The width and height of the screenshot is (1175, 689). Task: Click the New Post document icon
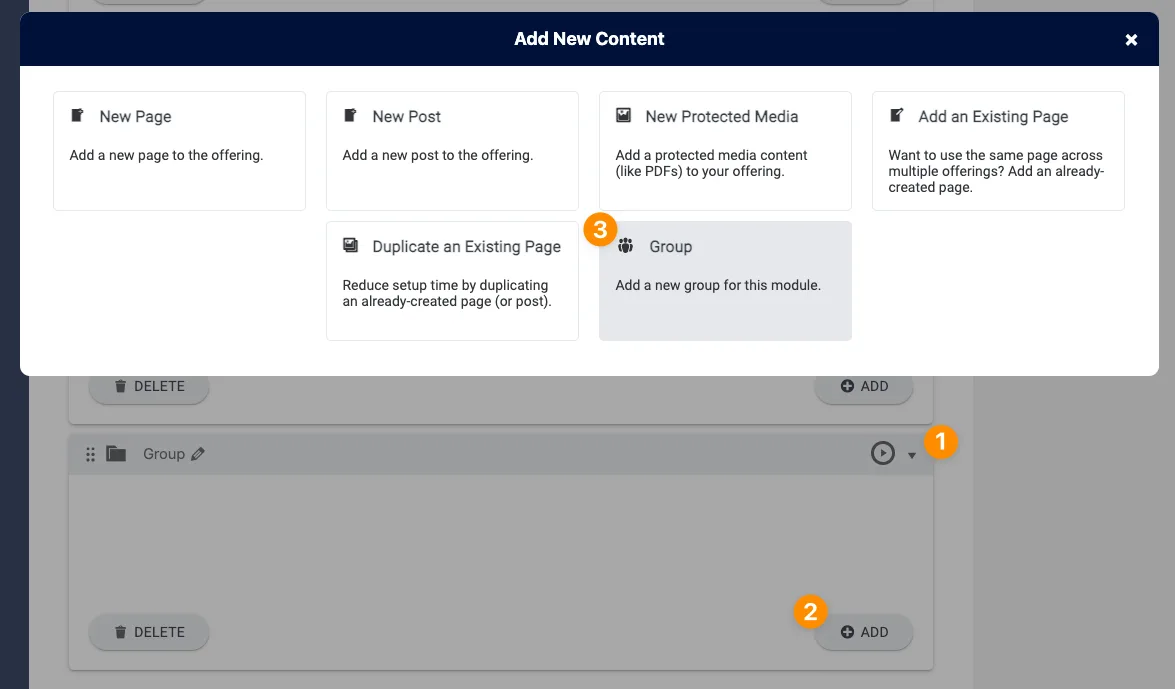pyautogui.click(x=350, y=115)
